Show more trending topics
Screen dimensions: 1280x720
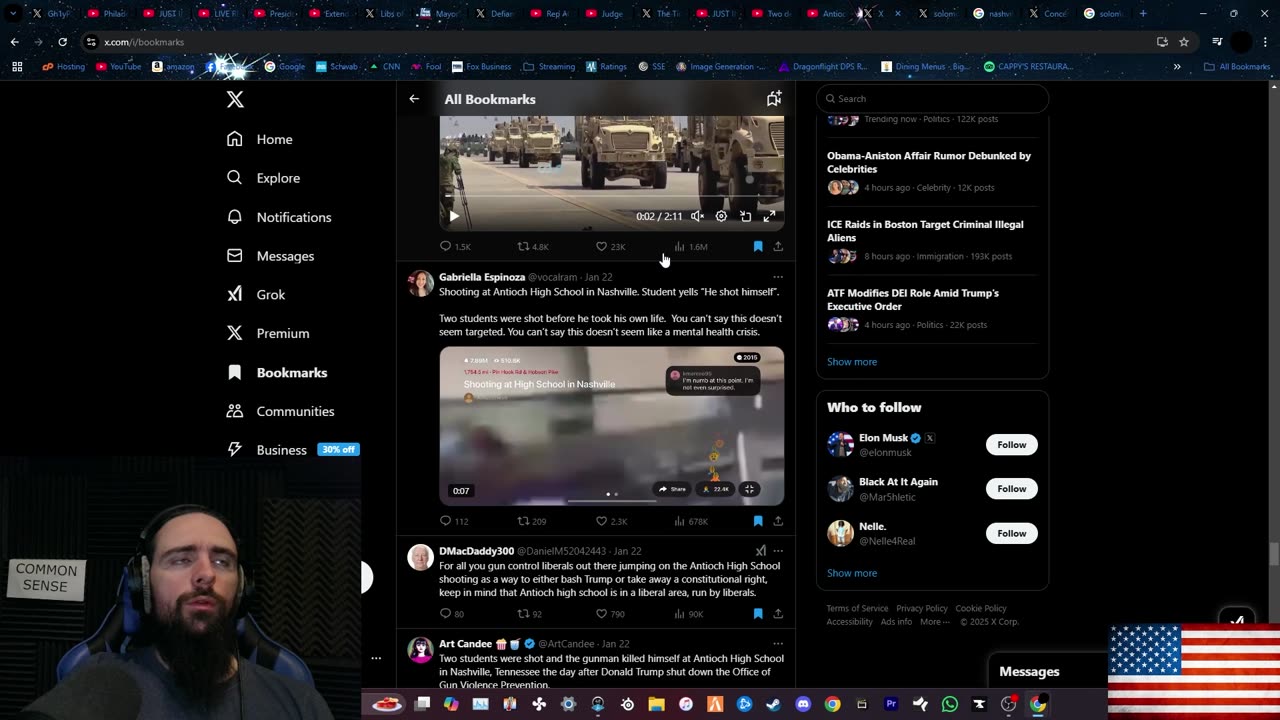tap(852, 362)
